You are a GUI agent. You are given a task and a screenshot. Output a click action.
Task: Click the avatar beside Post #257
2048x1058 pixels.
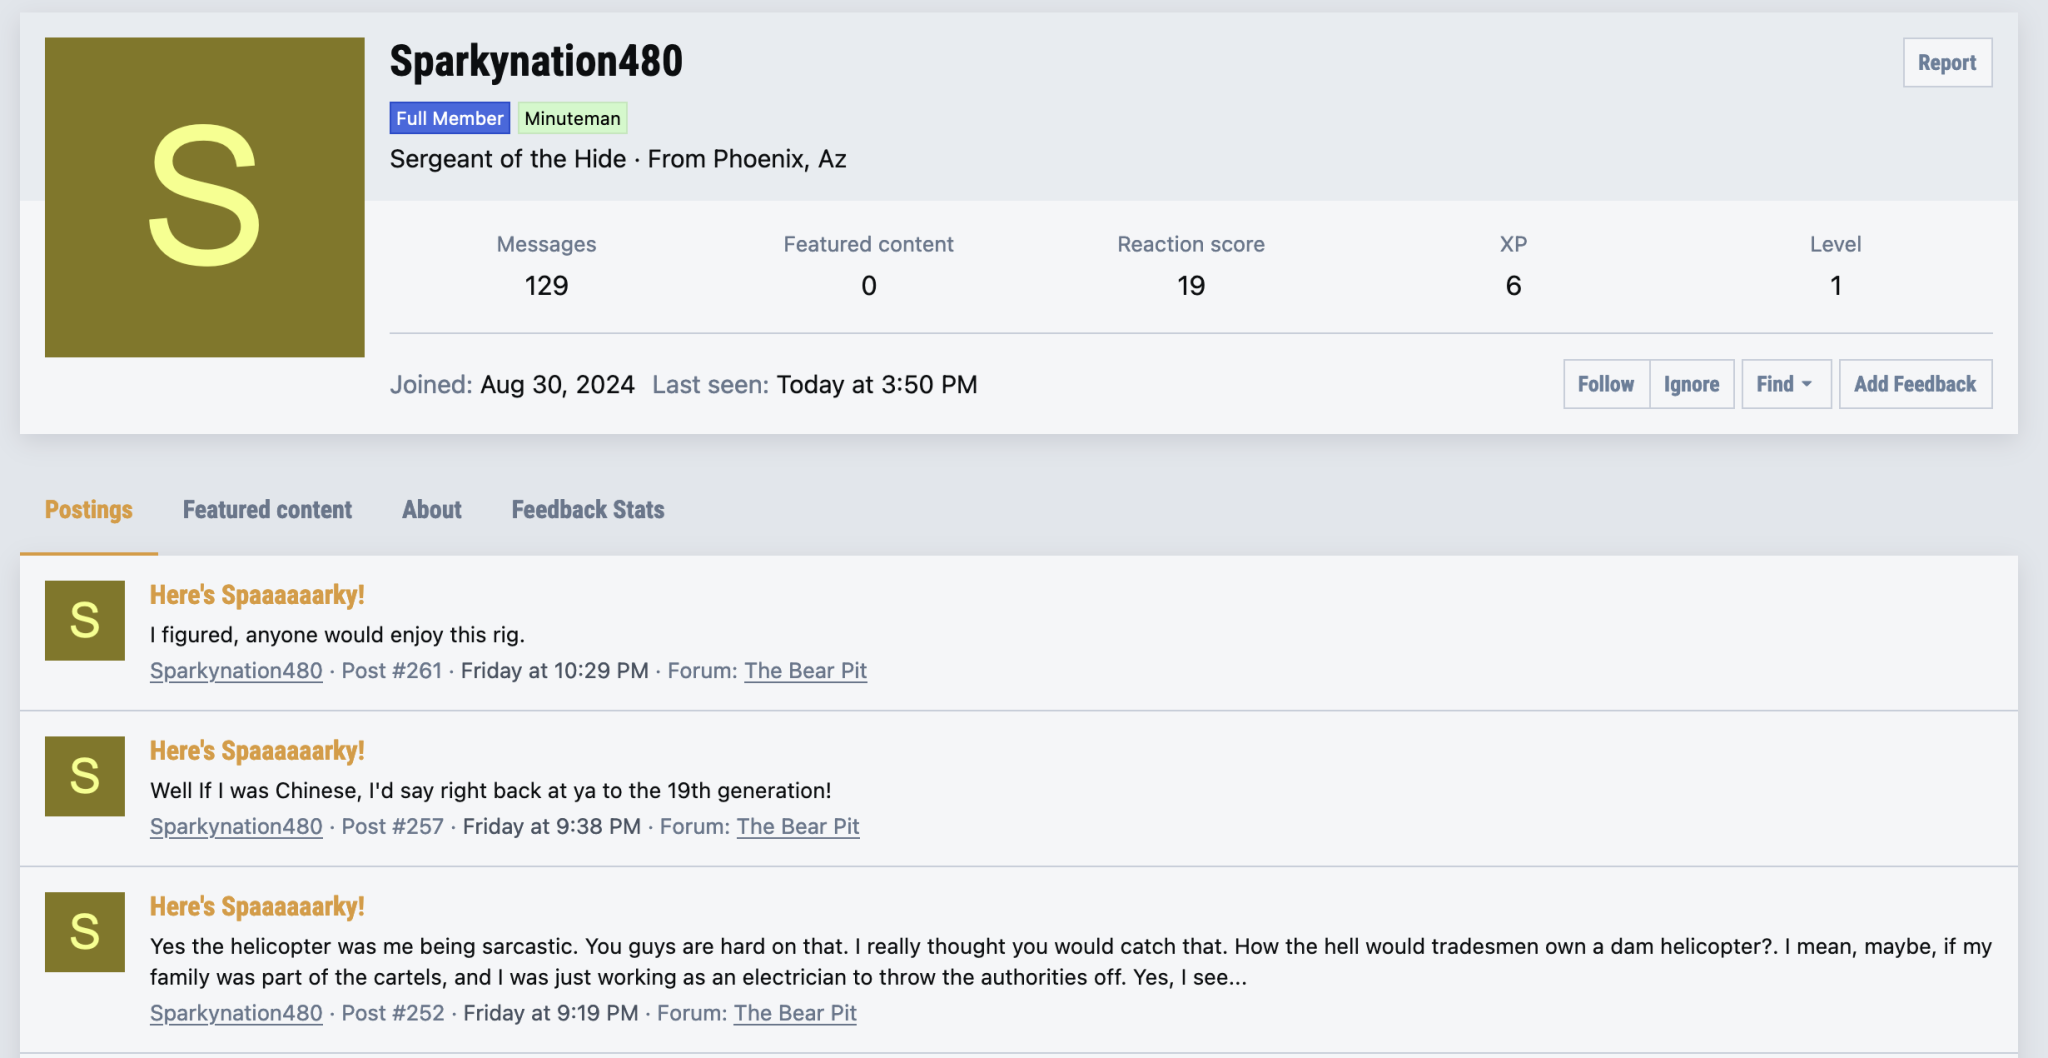[85, 776]
